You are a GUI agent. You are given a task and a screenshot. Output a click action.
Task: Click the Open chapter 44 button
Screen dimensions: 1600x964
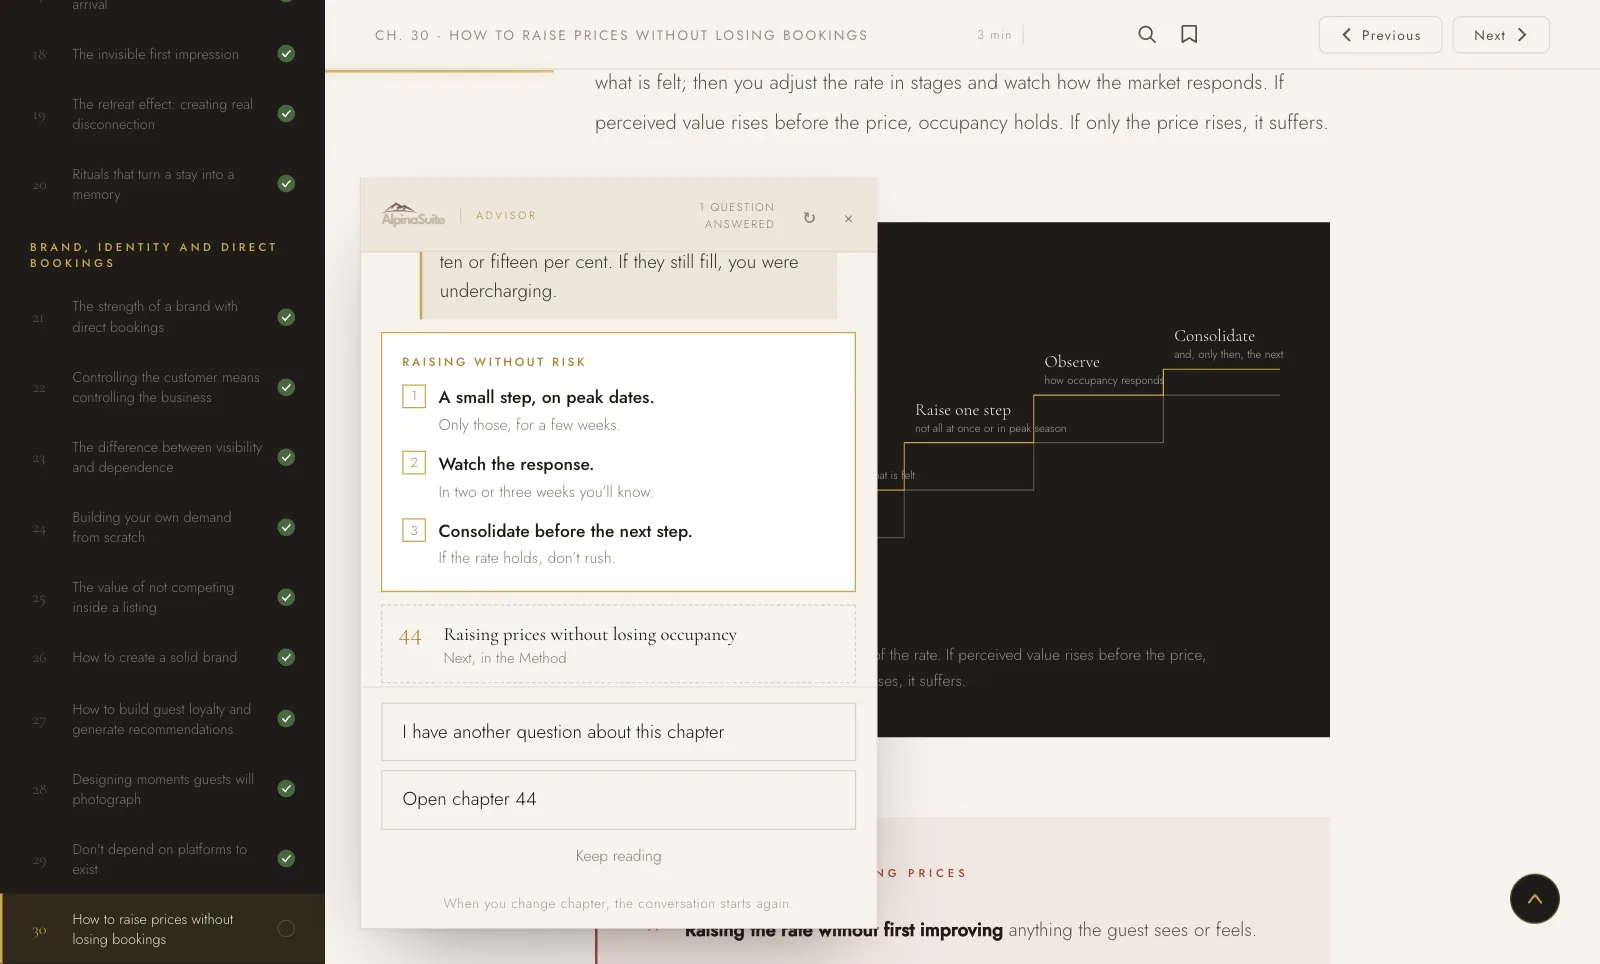pos(618,799)
